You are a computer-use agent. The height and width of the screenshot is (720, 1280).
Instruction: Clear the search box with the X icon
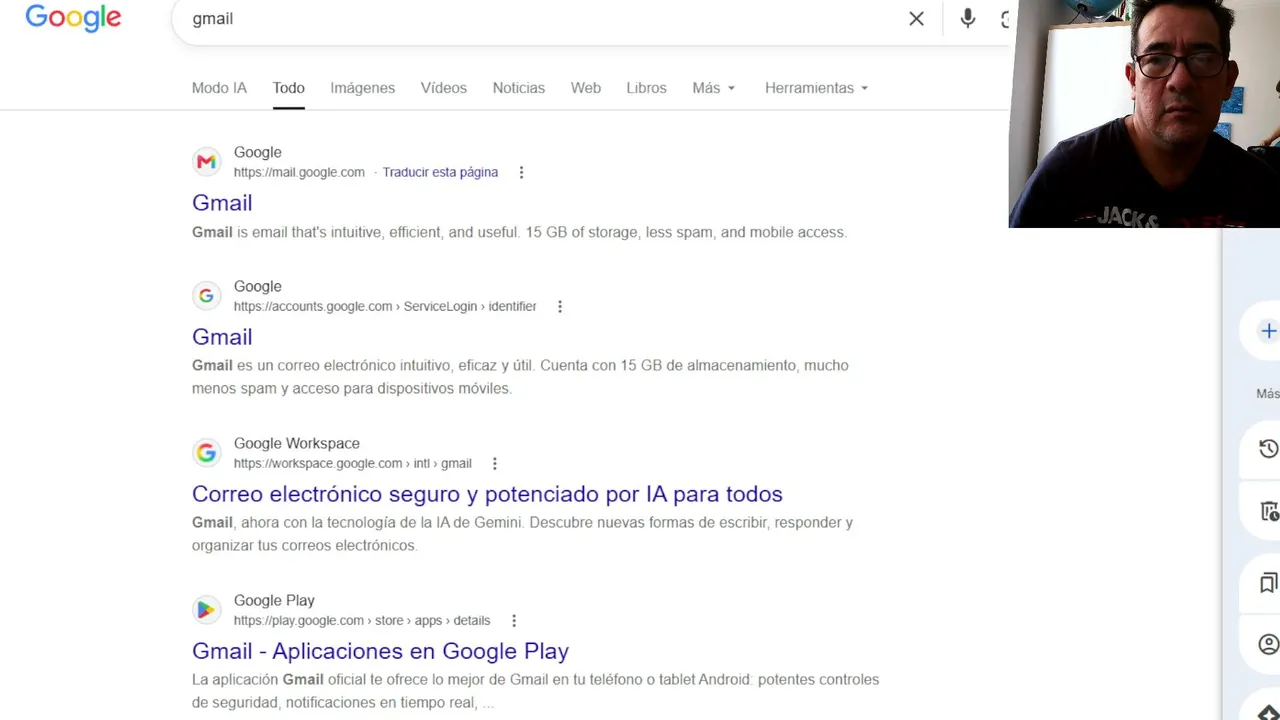click(x=916, y=18)
